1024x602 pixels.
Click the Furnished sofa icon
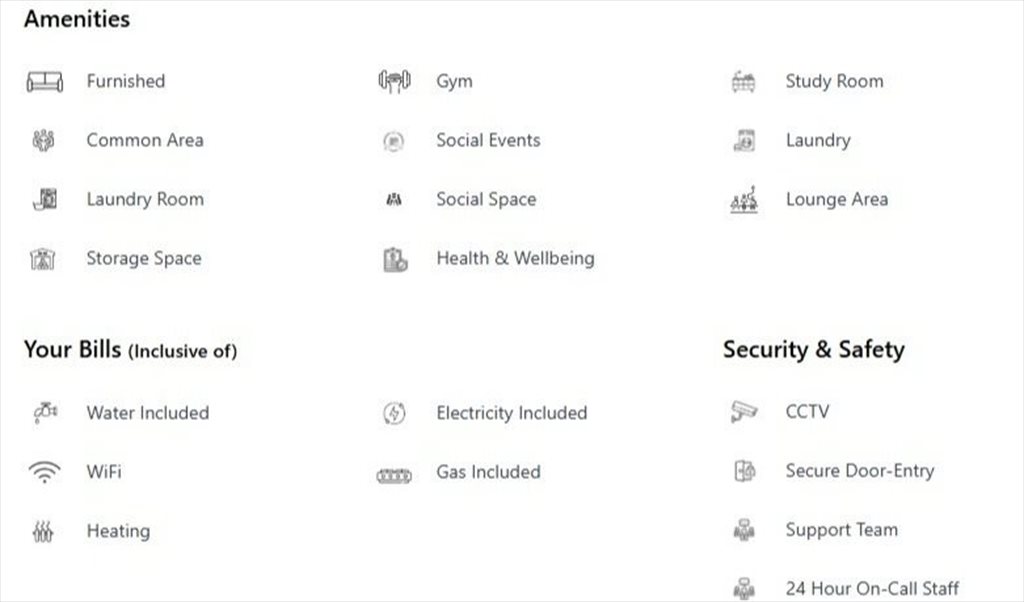pos(44,82)
